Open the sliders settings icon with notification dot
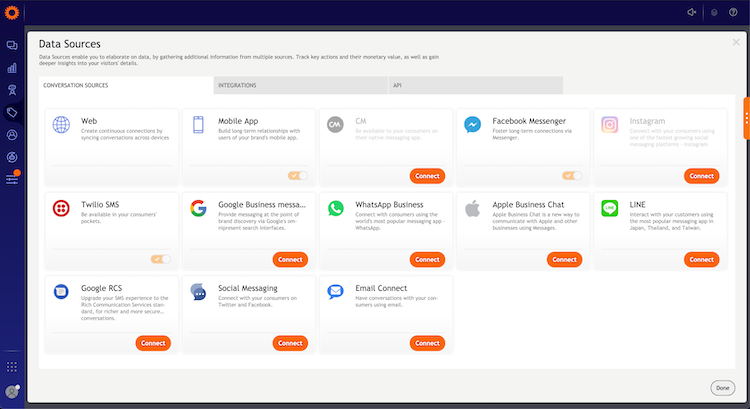 tap(12, 178)
